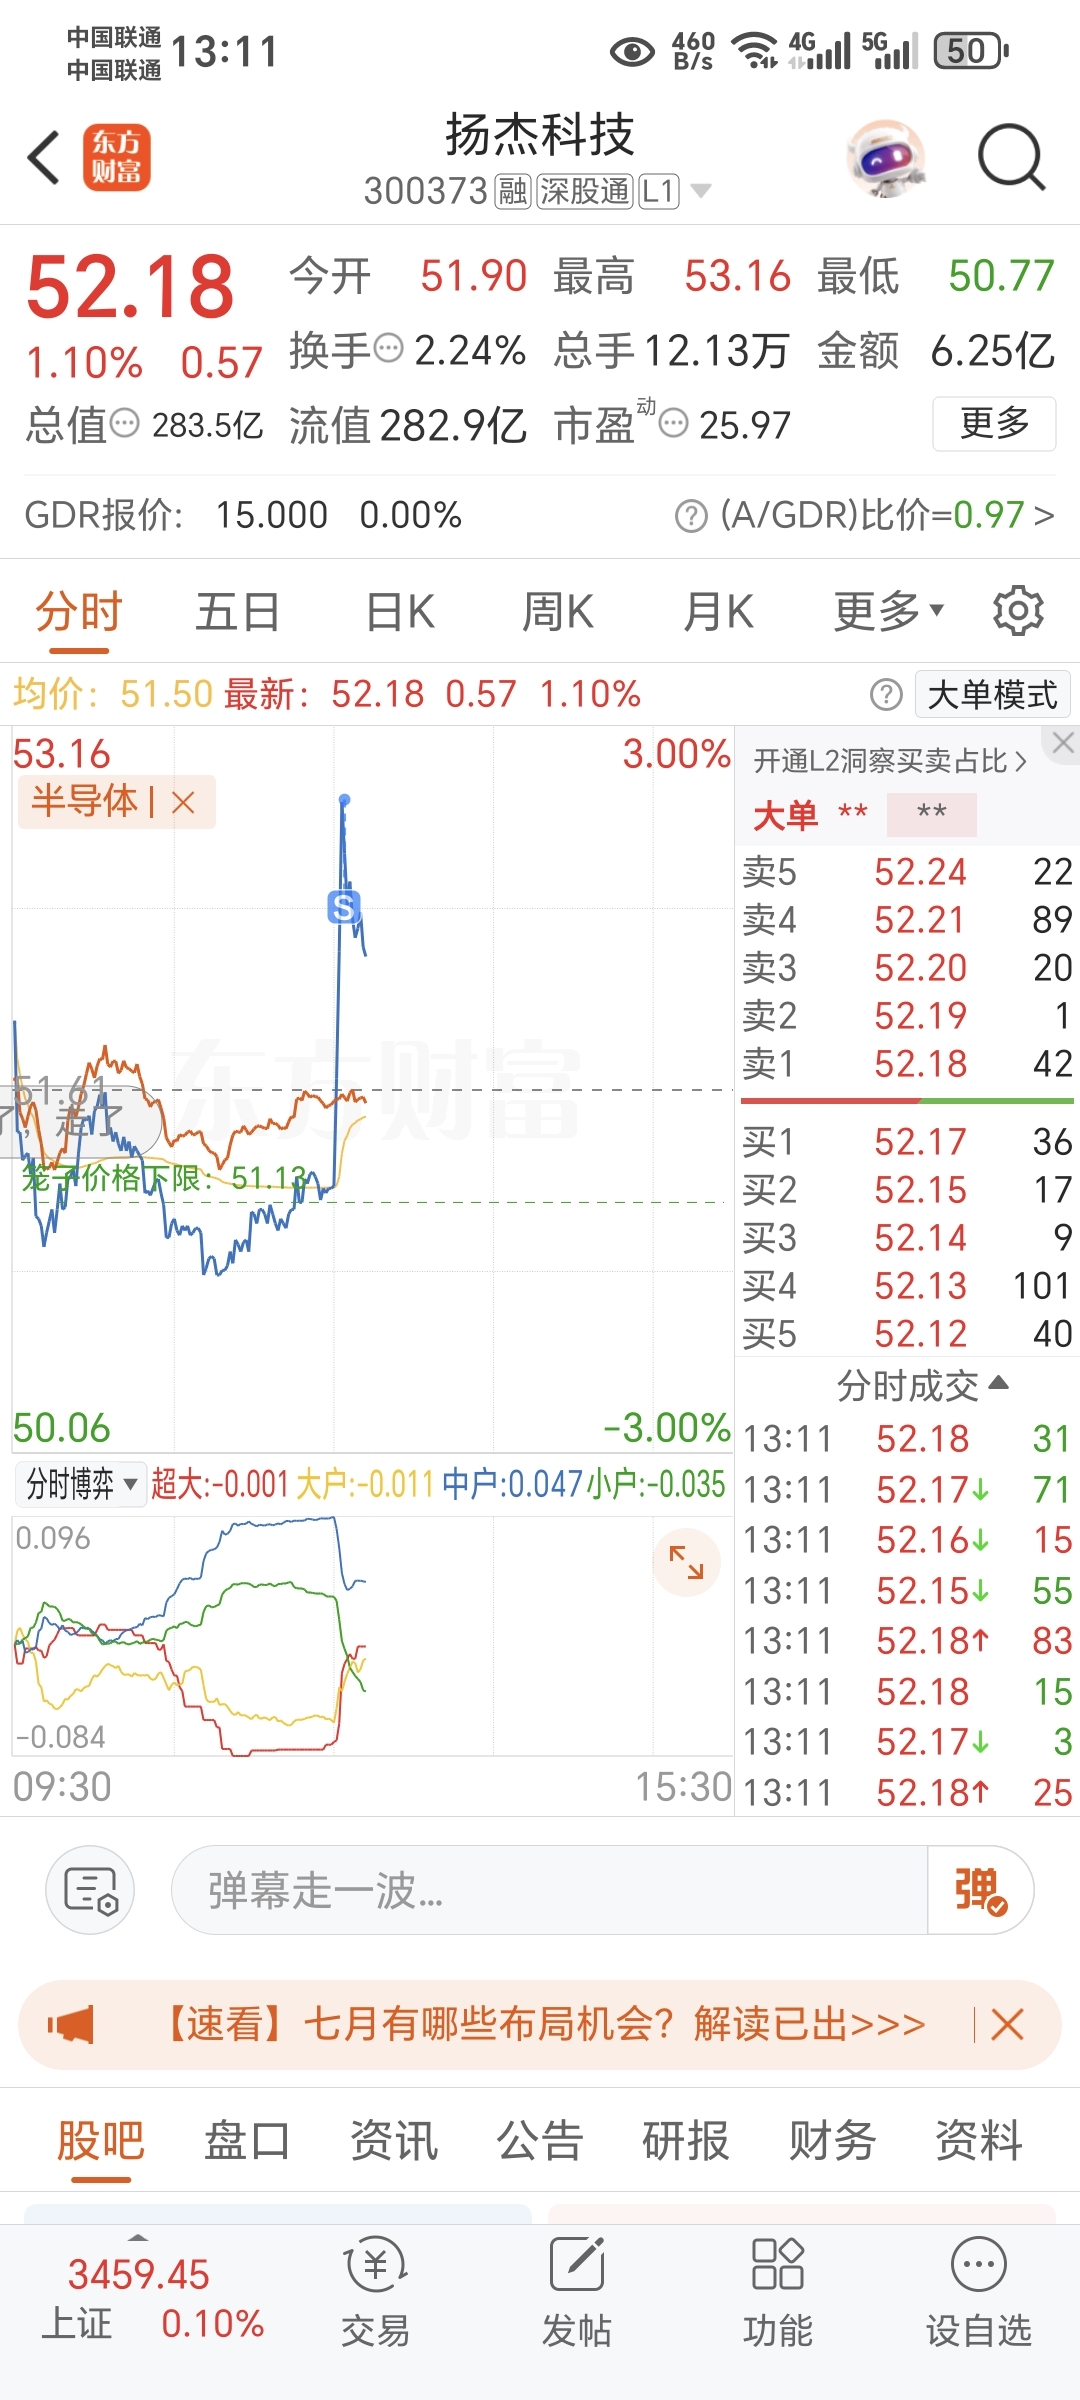Open the 分时博弈 indicator dropdown
Viewport: 1080px width, 2400px height.
(81, 1484)
